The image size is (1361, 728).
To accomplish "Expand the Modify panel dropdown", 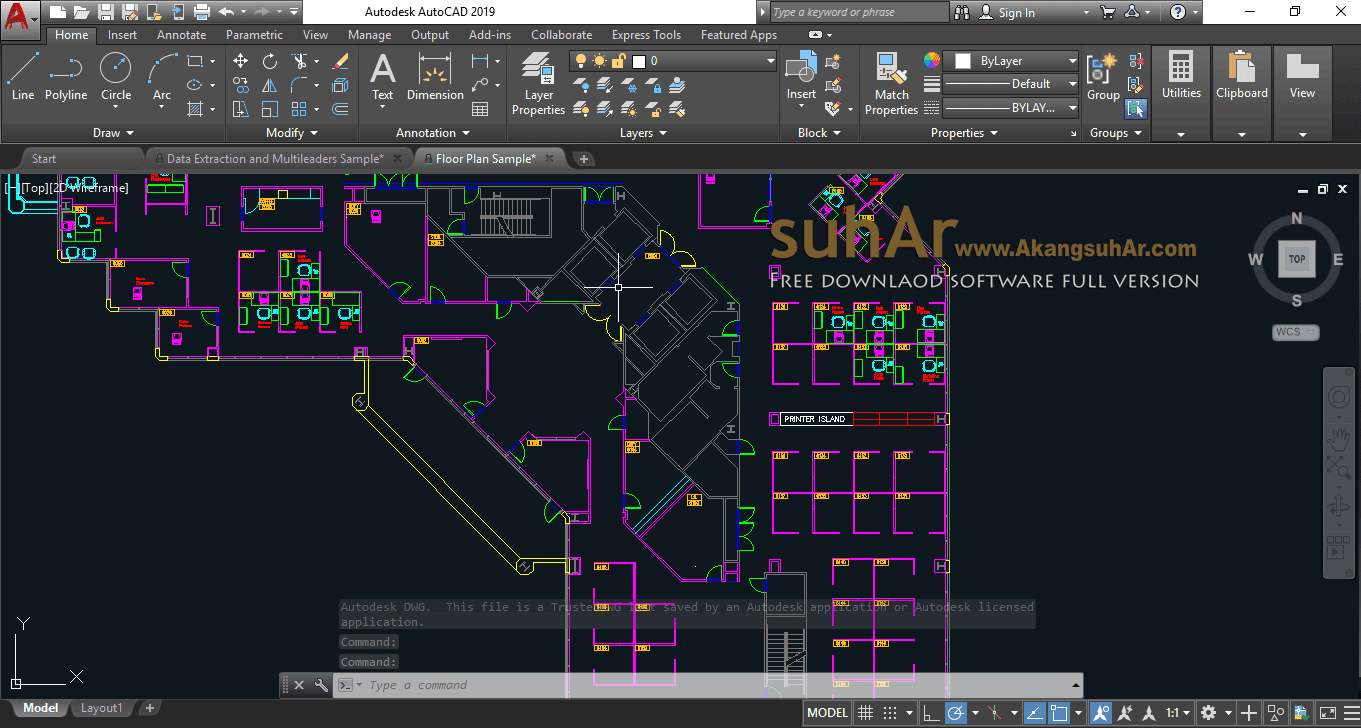I will click(292, 133).
